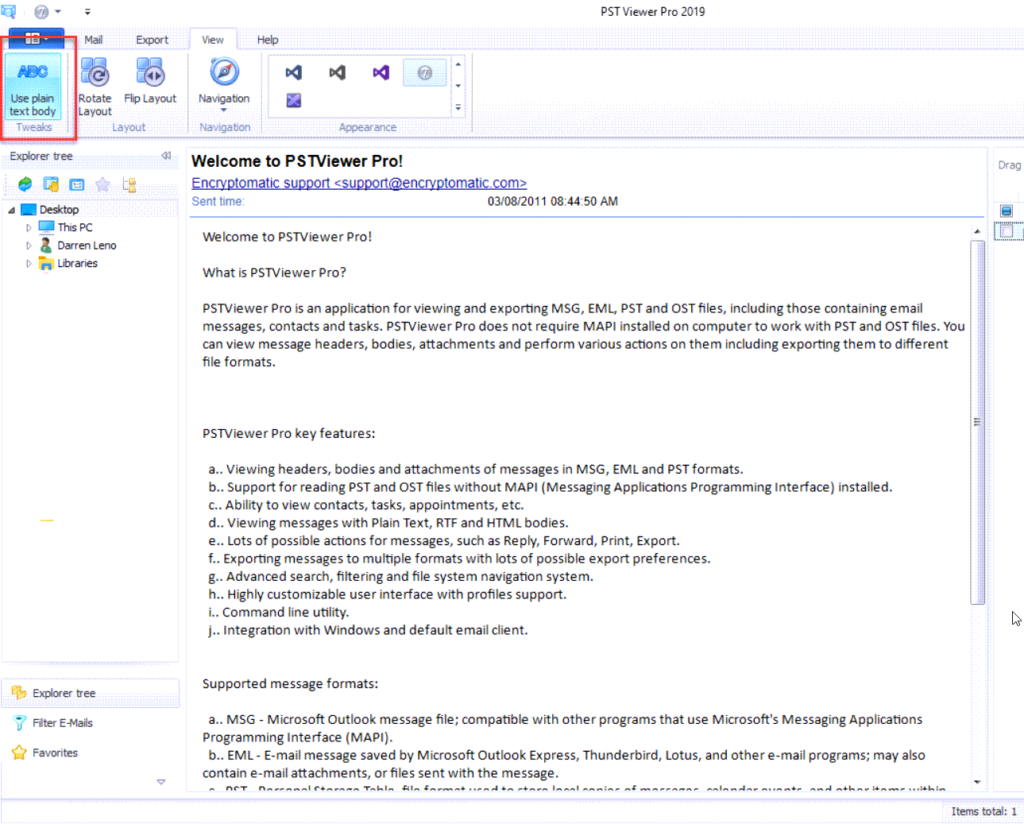
Task: Click the message body scrollbar up arrow
Action: pyautogui.click(x=977, y=232)
